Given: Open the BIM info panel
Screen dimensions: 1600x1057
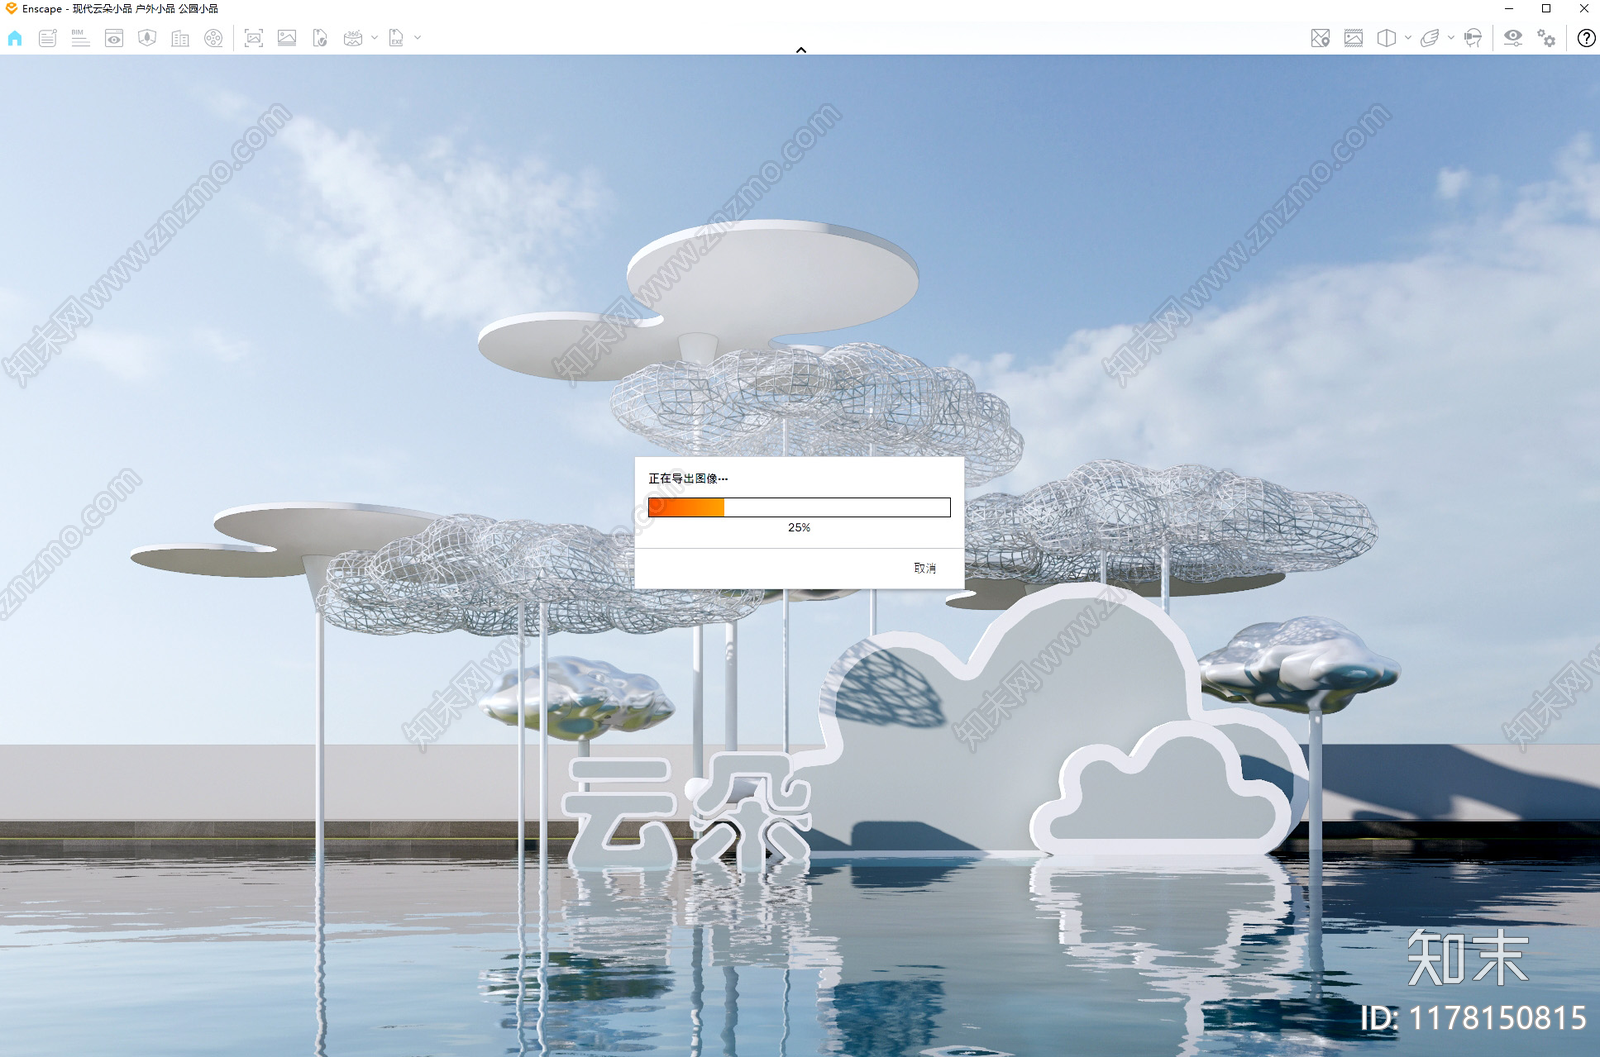Looking at the screenshot, I should pyautogui.click(x=80, y=38).
